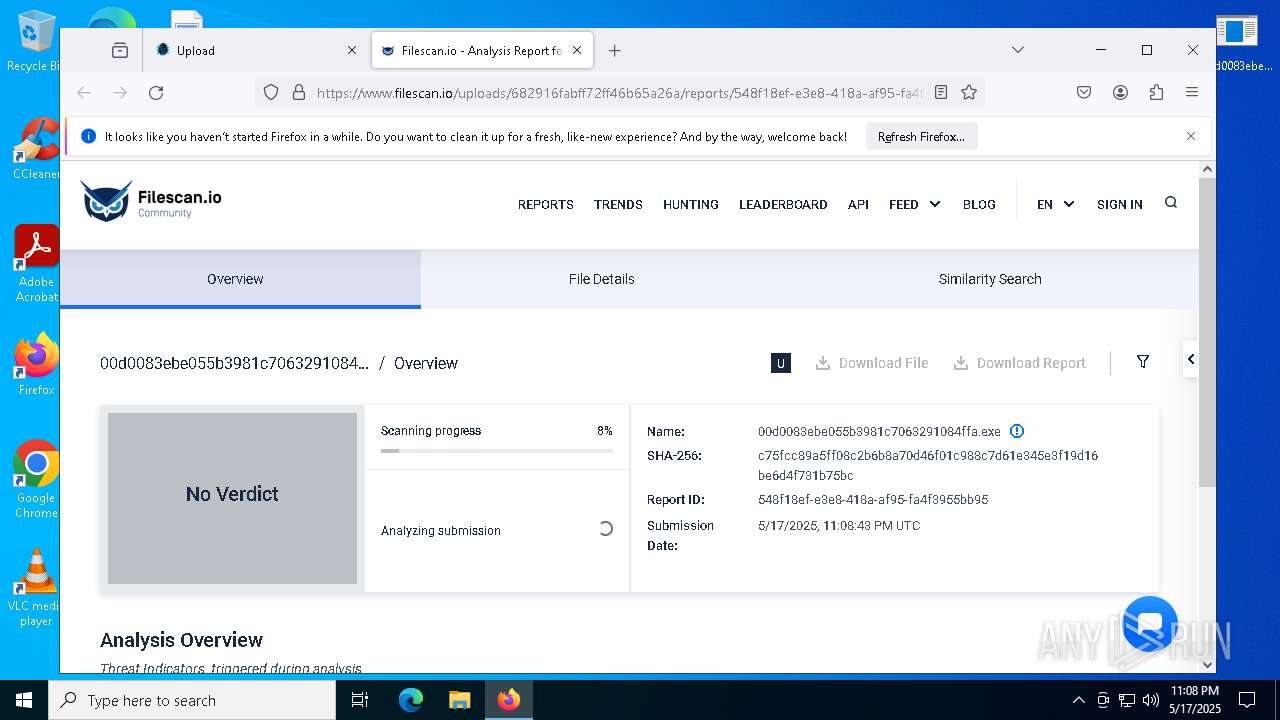Toggle reader view icon
This screenshot has height=720, width=1280.
(941, 93)
